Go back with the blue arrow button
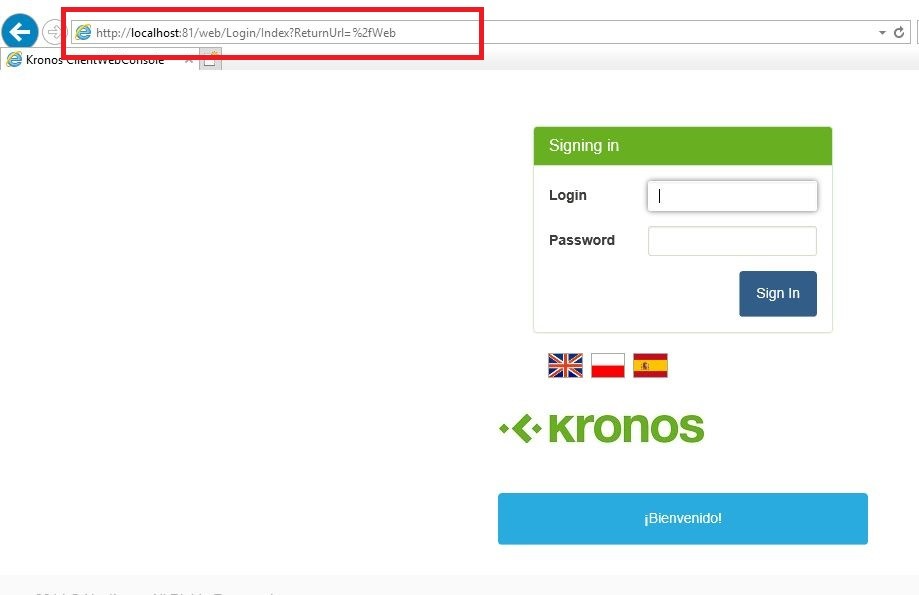919x595 pixels. (x=20, y=32)
